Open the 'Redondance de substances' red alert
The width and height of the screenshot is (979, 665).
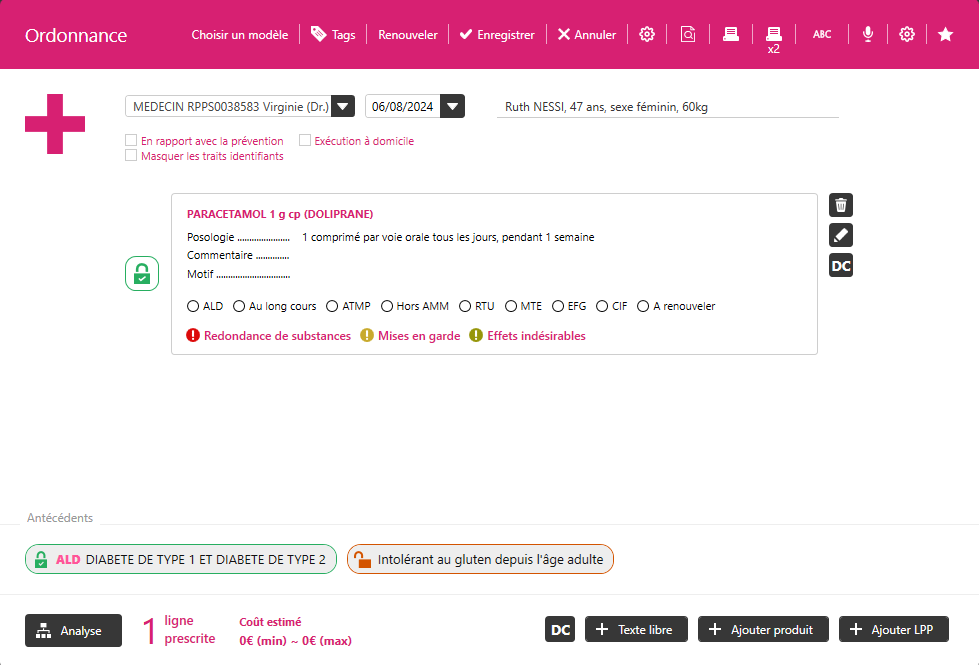pos(269,336)
